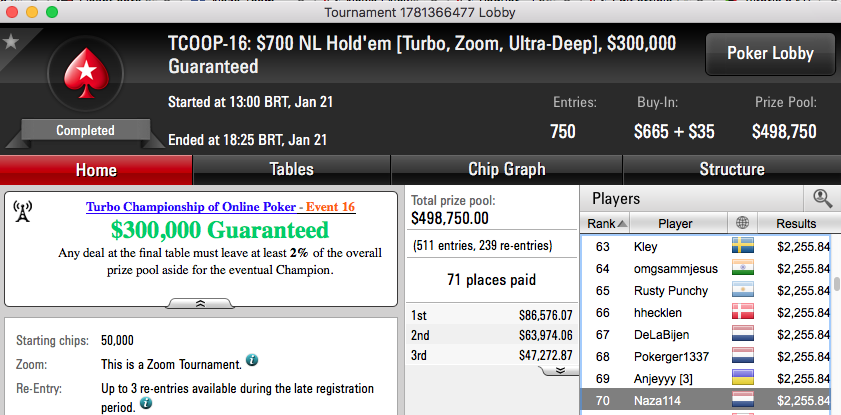Open the Chip Graph tab
The image size is (841, 415).
(506, 169)
